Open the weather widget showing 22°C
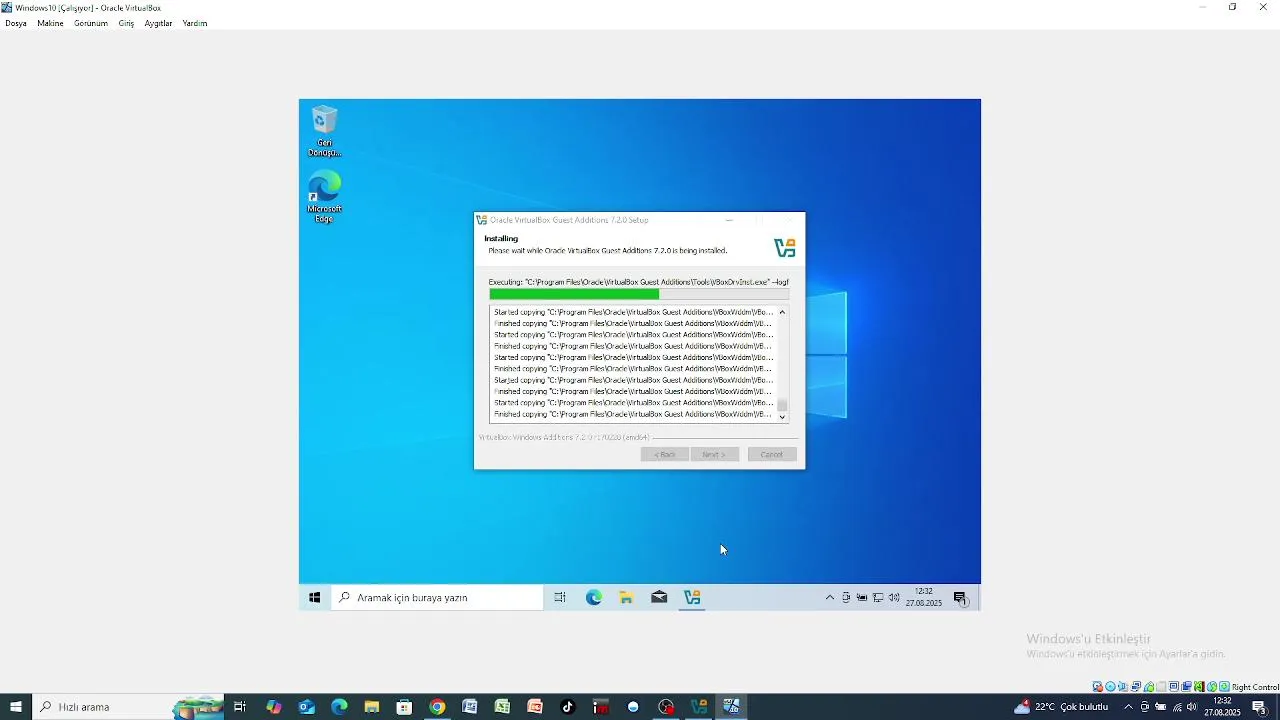Screen dimensions: 1280x720 (1061, 707)
